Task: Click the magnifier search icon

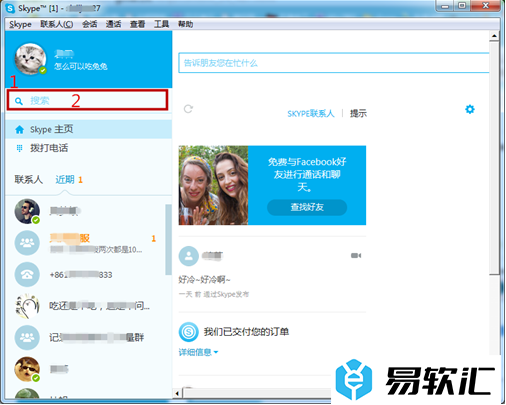Action: (19, 101)
